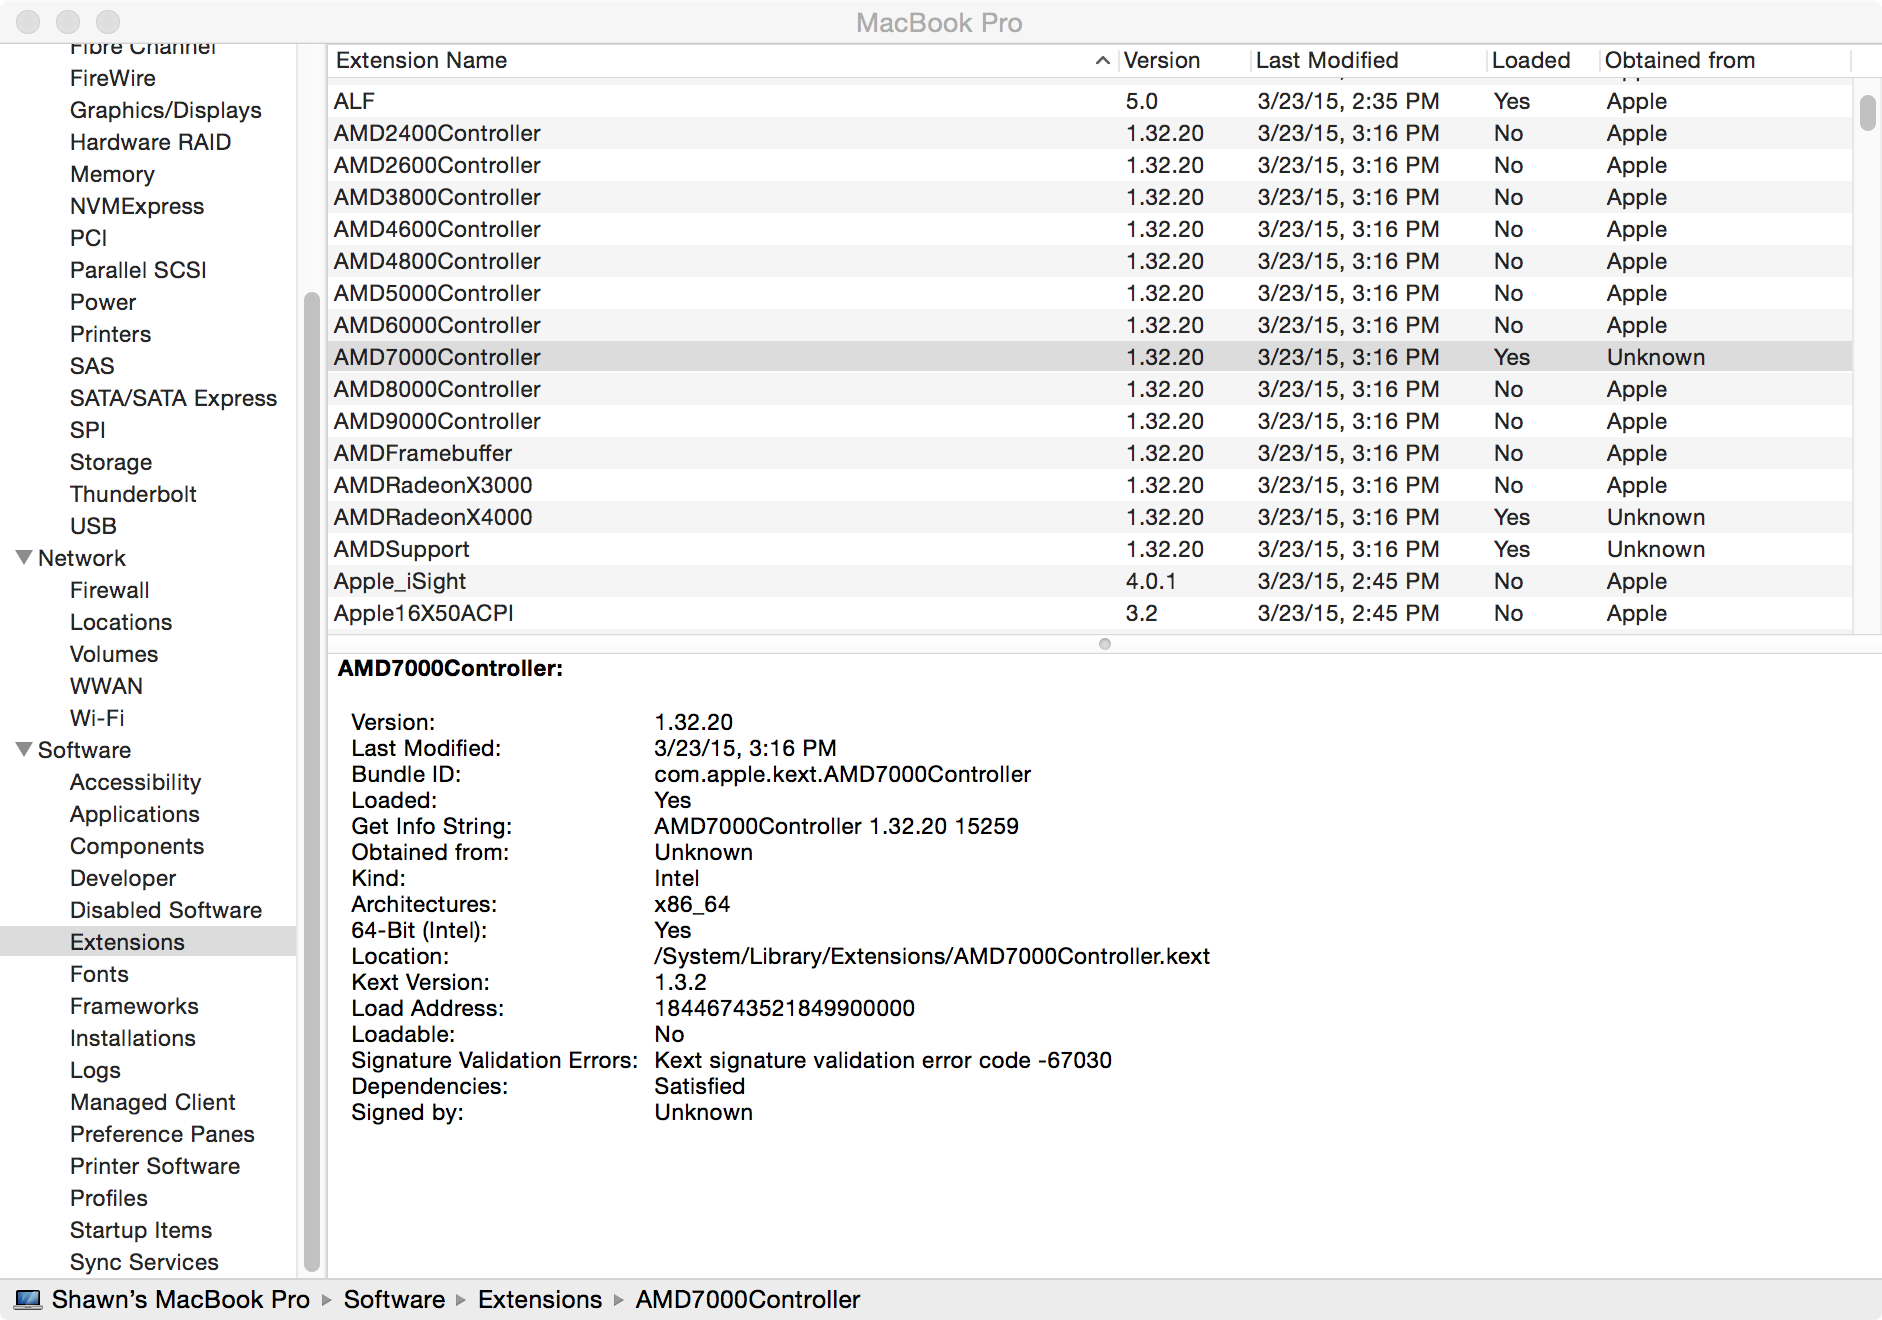
Task: Click AMD7000Controller in the path bar
Action: [748, 1299]
